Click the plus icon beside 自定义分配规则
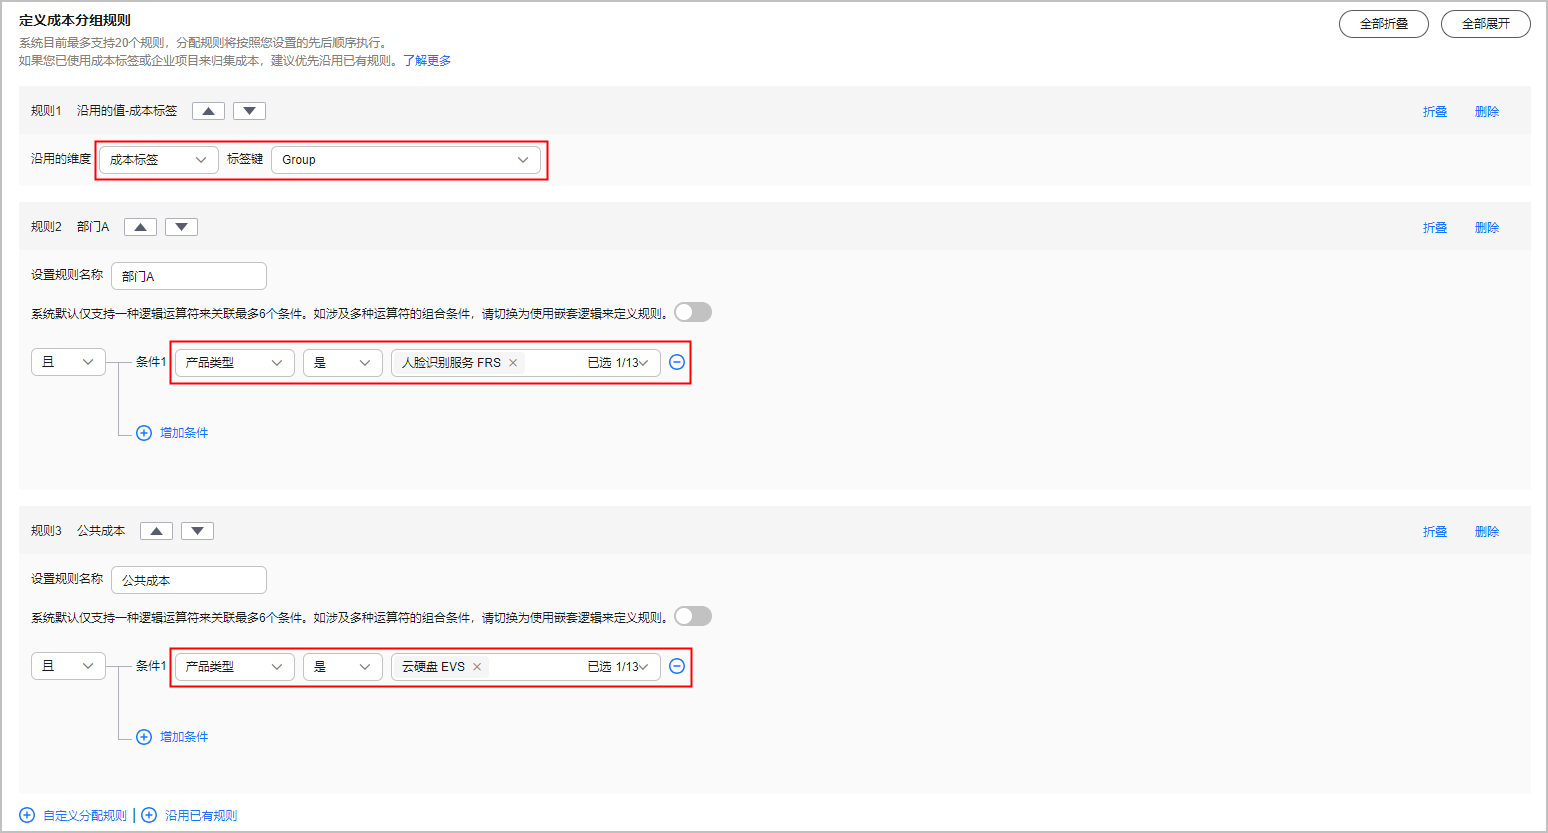 27,815
